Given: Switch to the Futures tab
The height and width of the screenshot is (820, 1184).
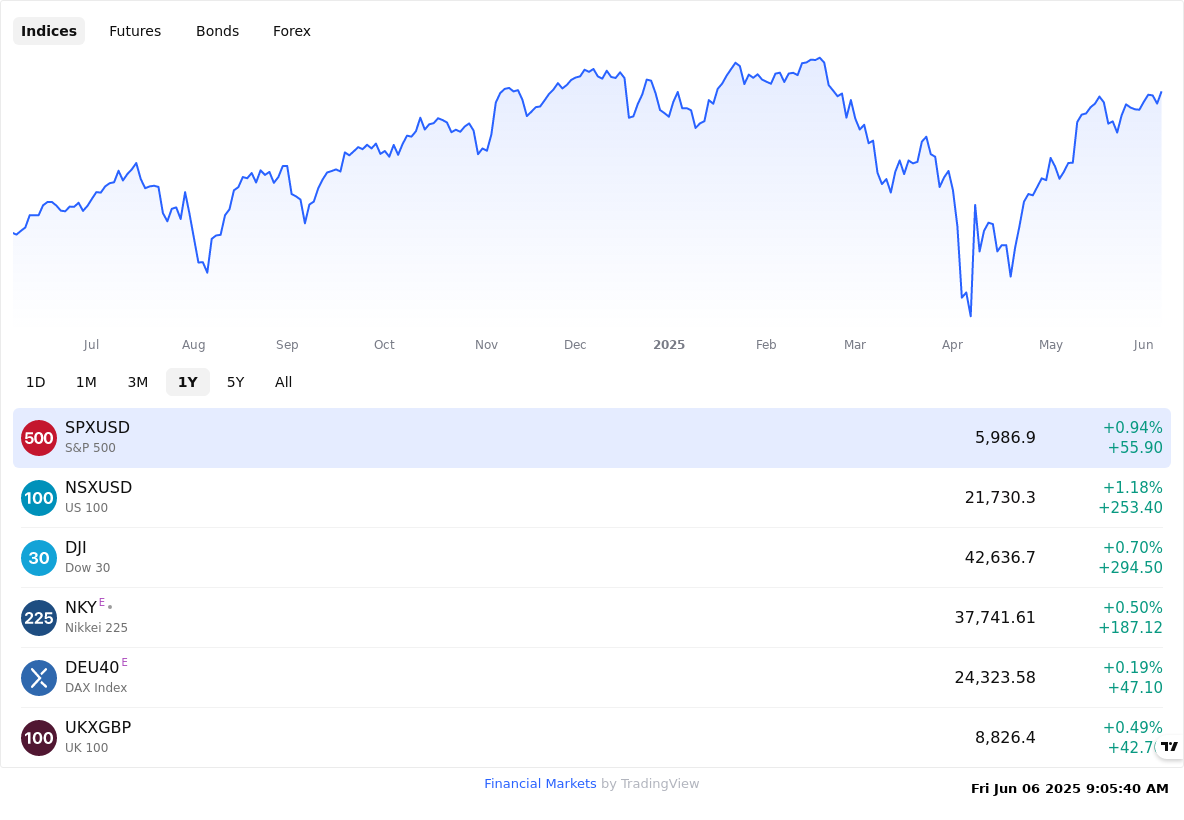Looking at the screenshot, I should tap(135, 31).
